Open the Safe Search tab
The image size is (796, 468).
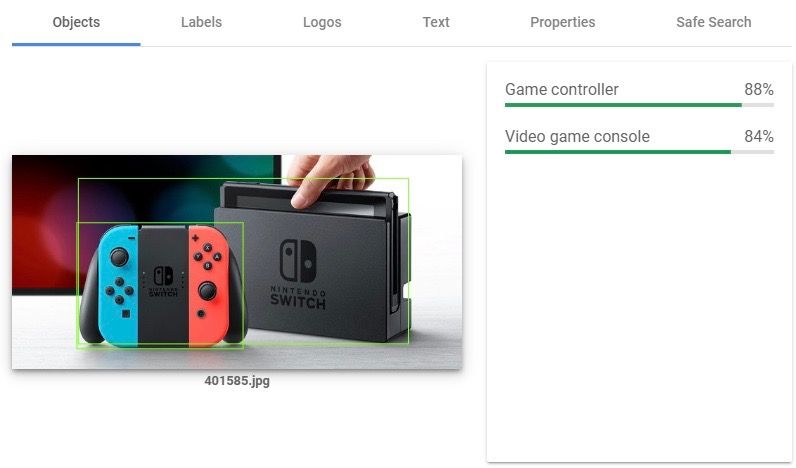coord(713,23)
